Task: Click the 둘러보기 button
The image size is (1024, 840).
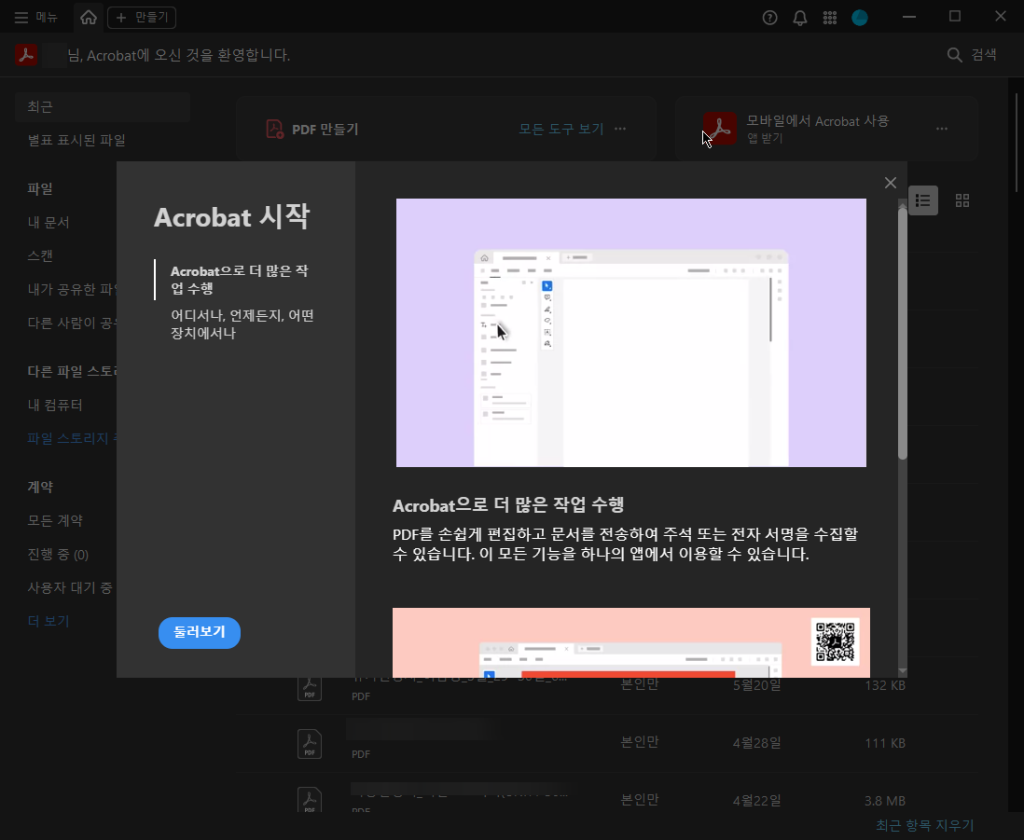Action: pyautogui.click(x=199, y=633)
